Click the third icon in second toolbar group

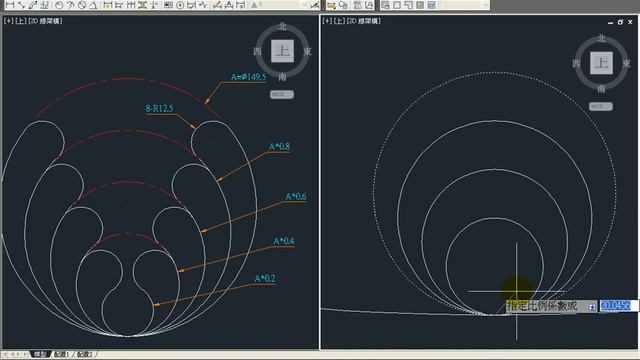point(357,5)
